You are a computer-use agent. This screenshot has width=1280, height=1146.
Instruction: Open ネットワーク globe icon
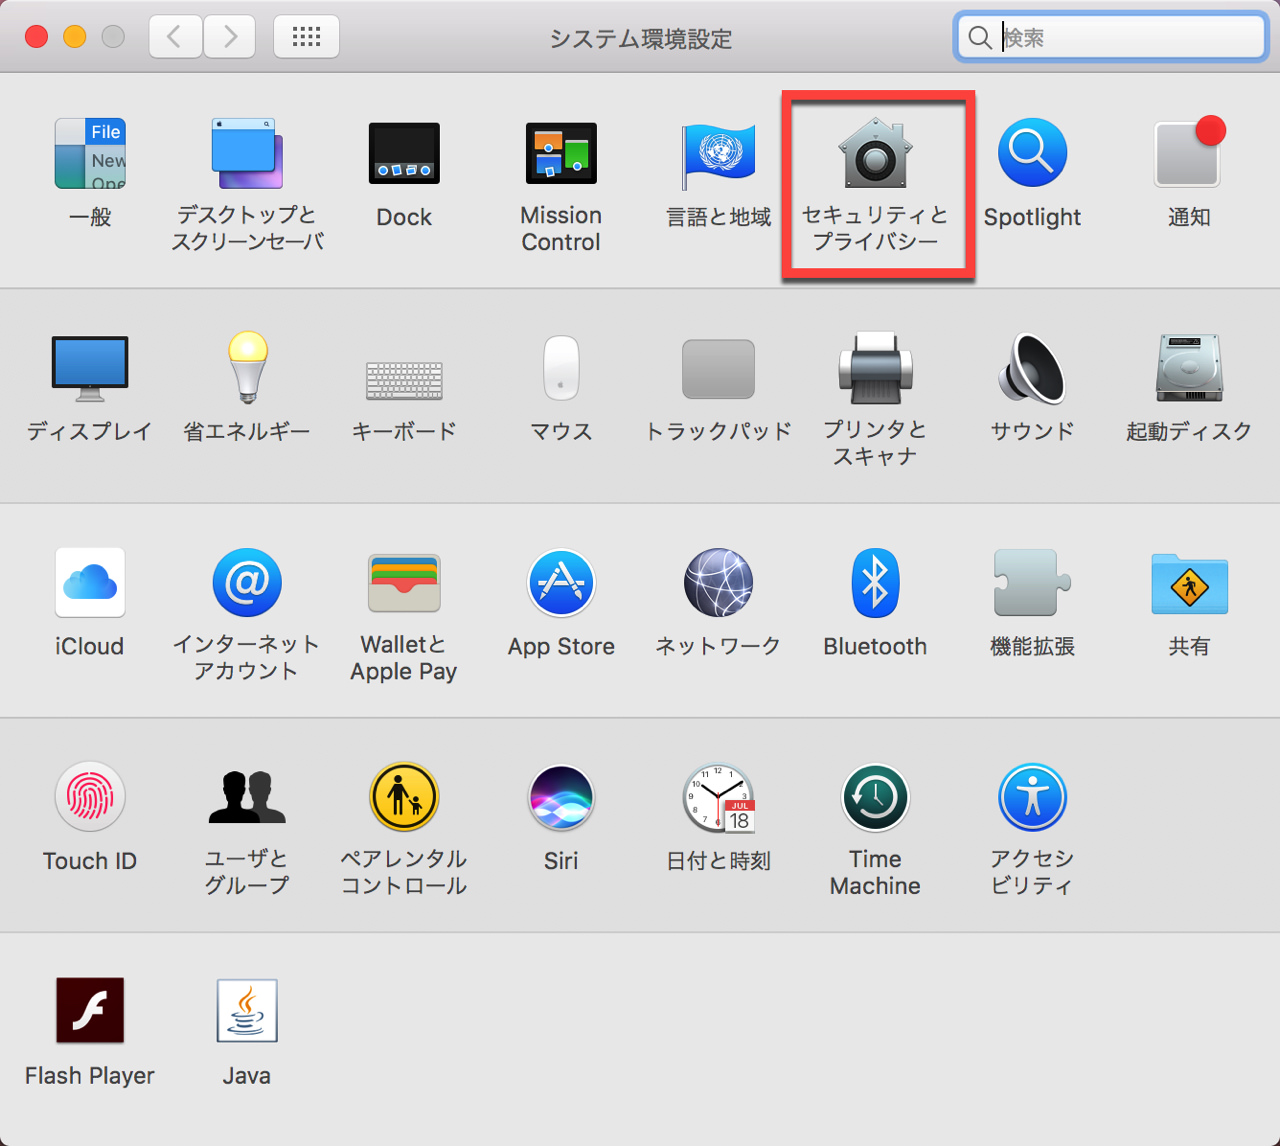click(718, 582)
